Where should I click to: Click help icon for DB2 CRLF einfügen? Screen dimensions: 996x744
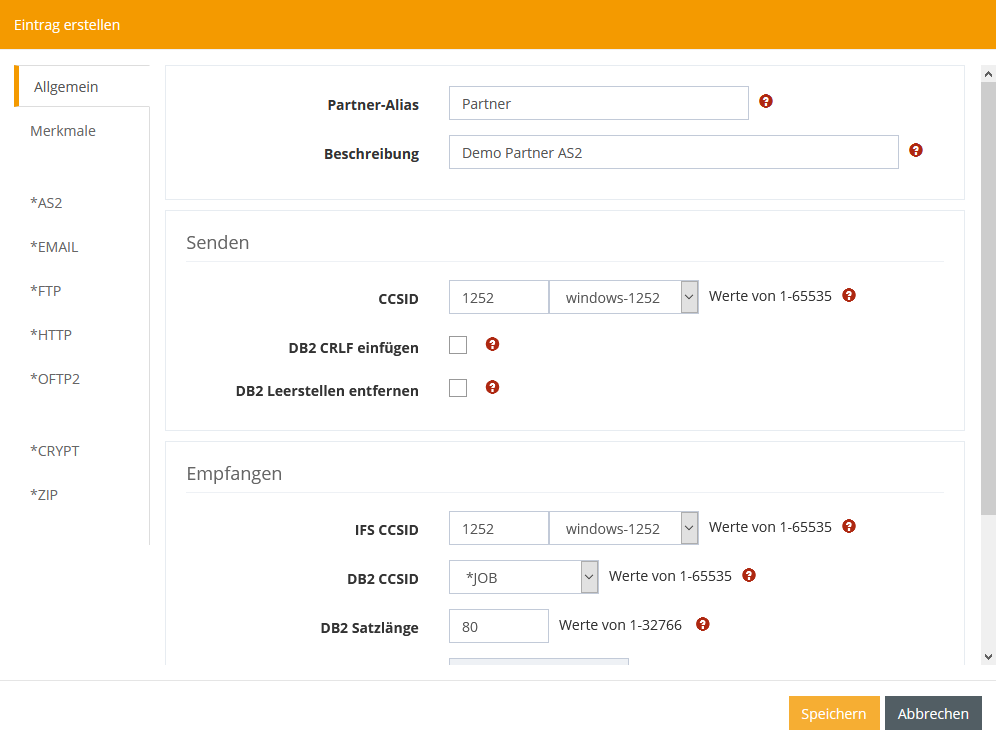492,344
